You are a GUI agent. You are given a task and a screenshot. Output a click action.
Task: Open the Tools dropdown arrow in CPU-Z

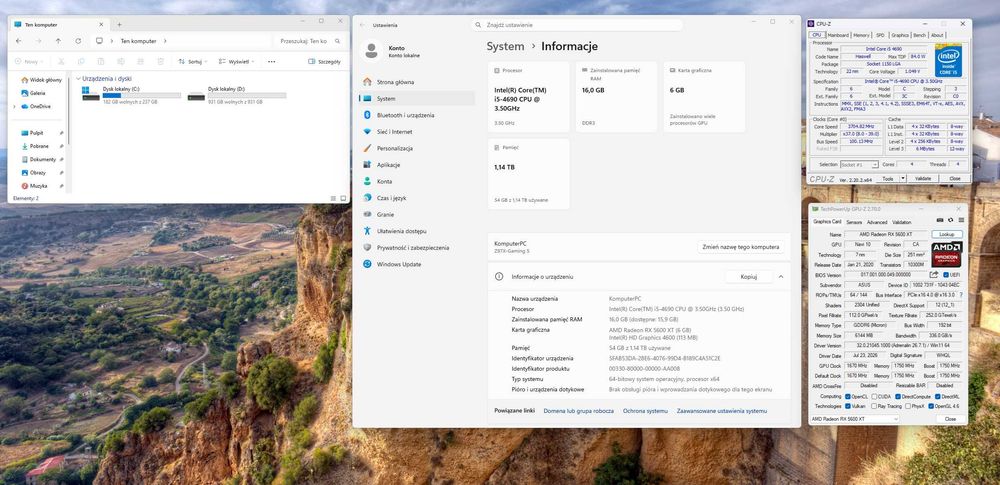click(x=902, y=179)
